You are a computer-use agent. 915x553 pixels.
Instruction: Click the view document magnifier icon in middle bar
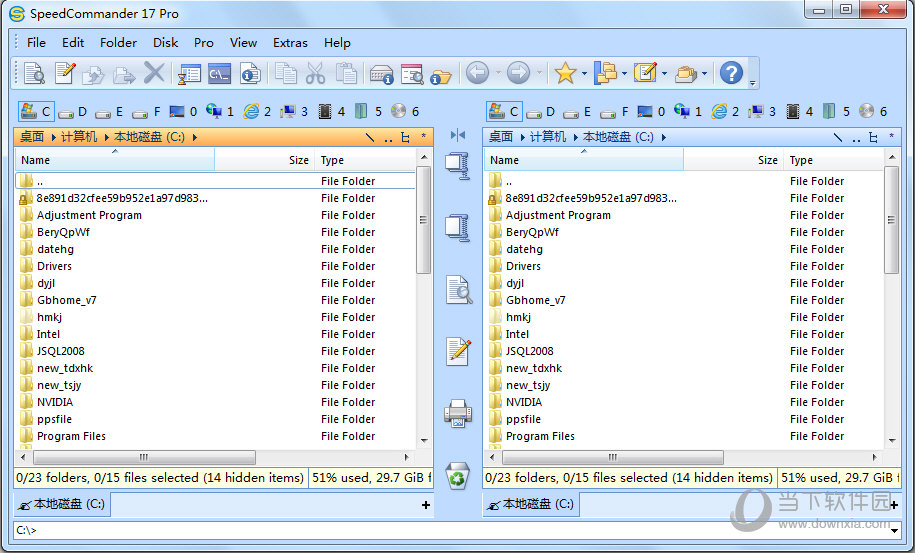pos(459,290)
